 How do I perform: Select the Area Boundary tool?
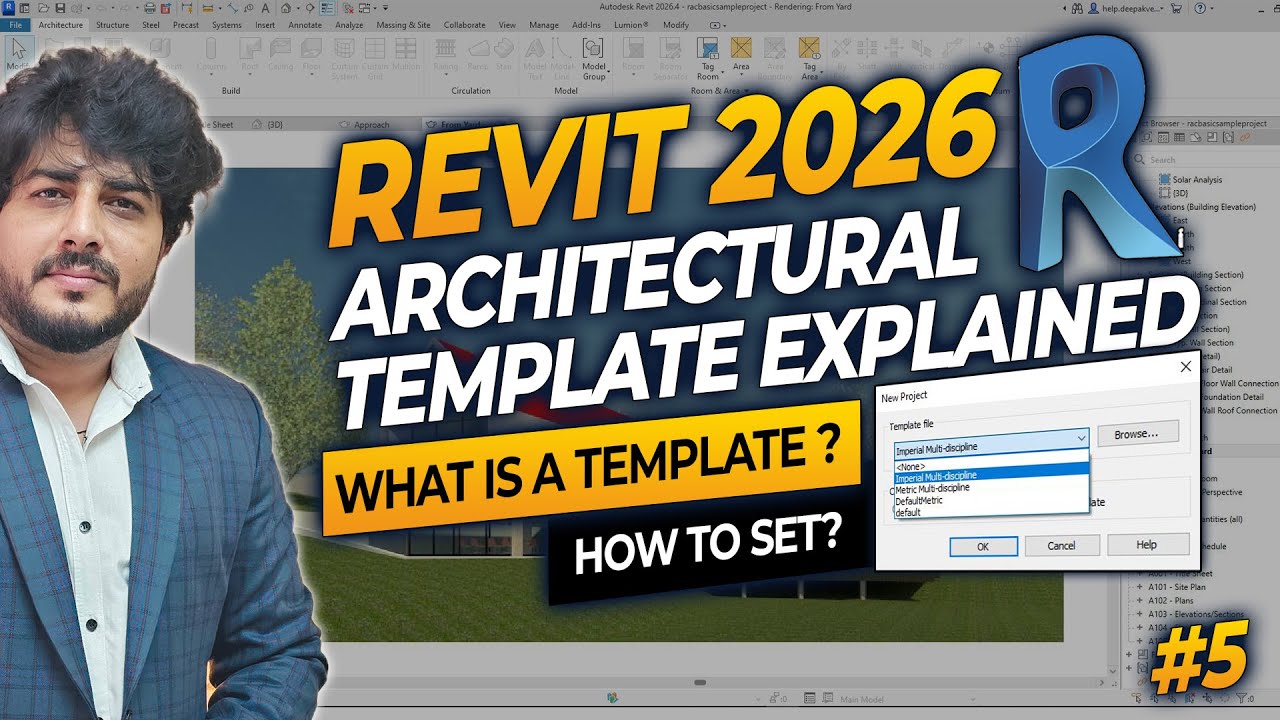tap(775, 58)
